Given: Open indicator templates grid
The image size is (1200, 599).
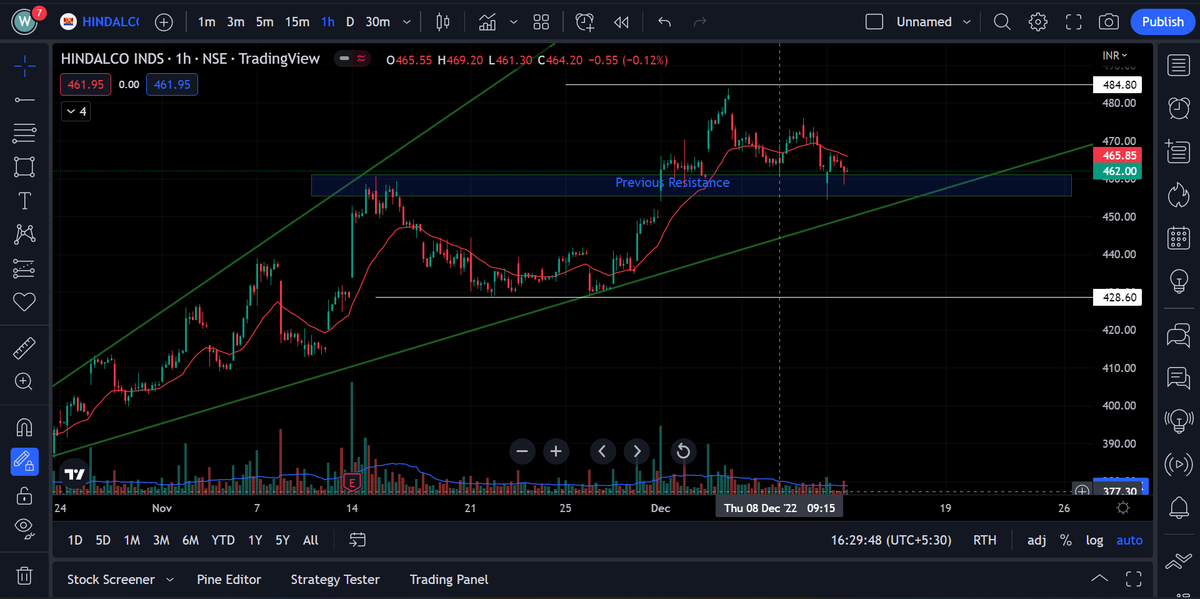Looking at the screenshot, I should (541, 22).
